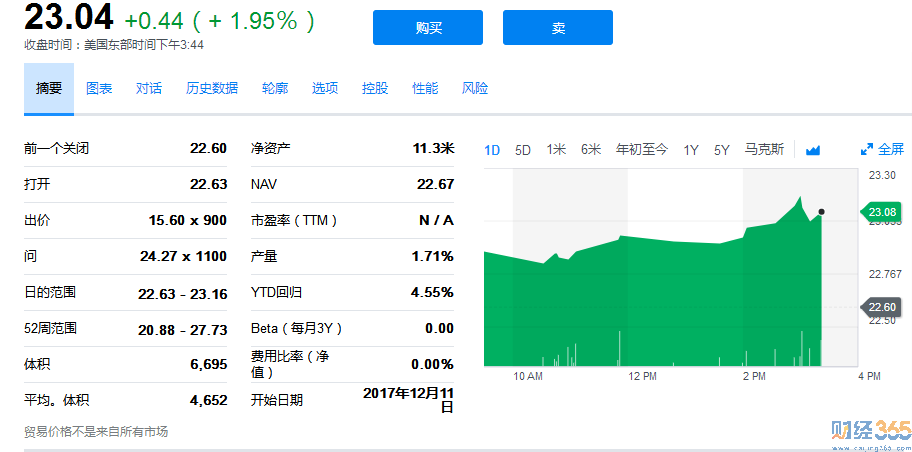Open the 轮廓 profile tab
912x452 pixels.
[275, 88]
